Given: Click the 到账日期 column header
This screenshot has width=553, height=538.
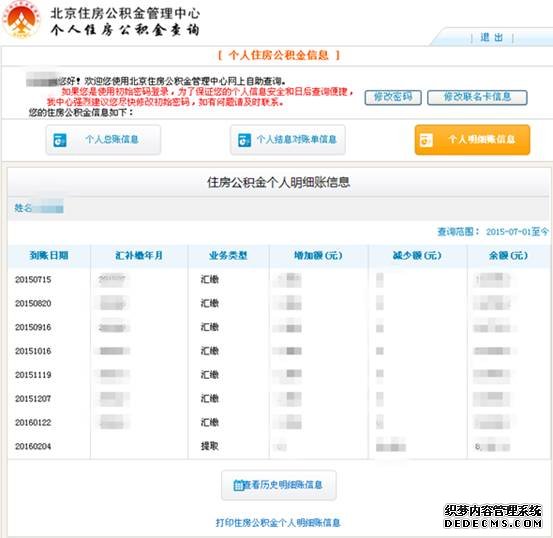Looking at the screenshot, I should pos(49,255).
